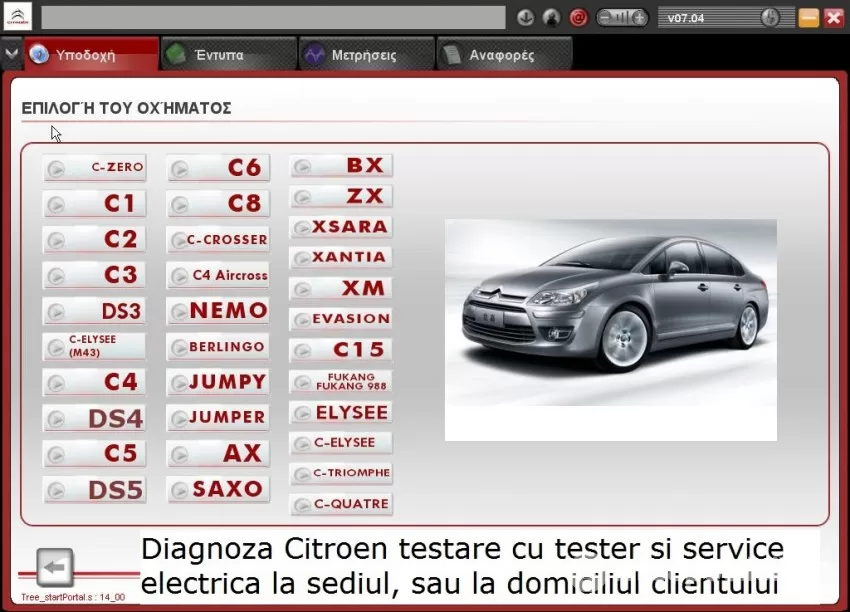The width and height of the screenshot is (850, 612).
Task: Choose the DS3 model button
Action: coord(95,311)
